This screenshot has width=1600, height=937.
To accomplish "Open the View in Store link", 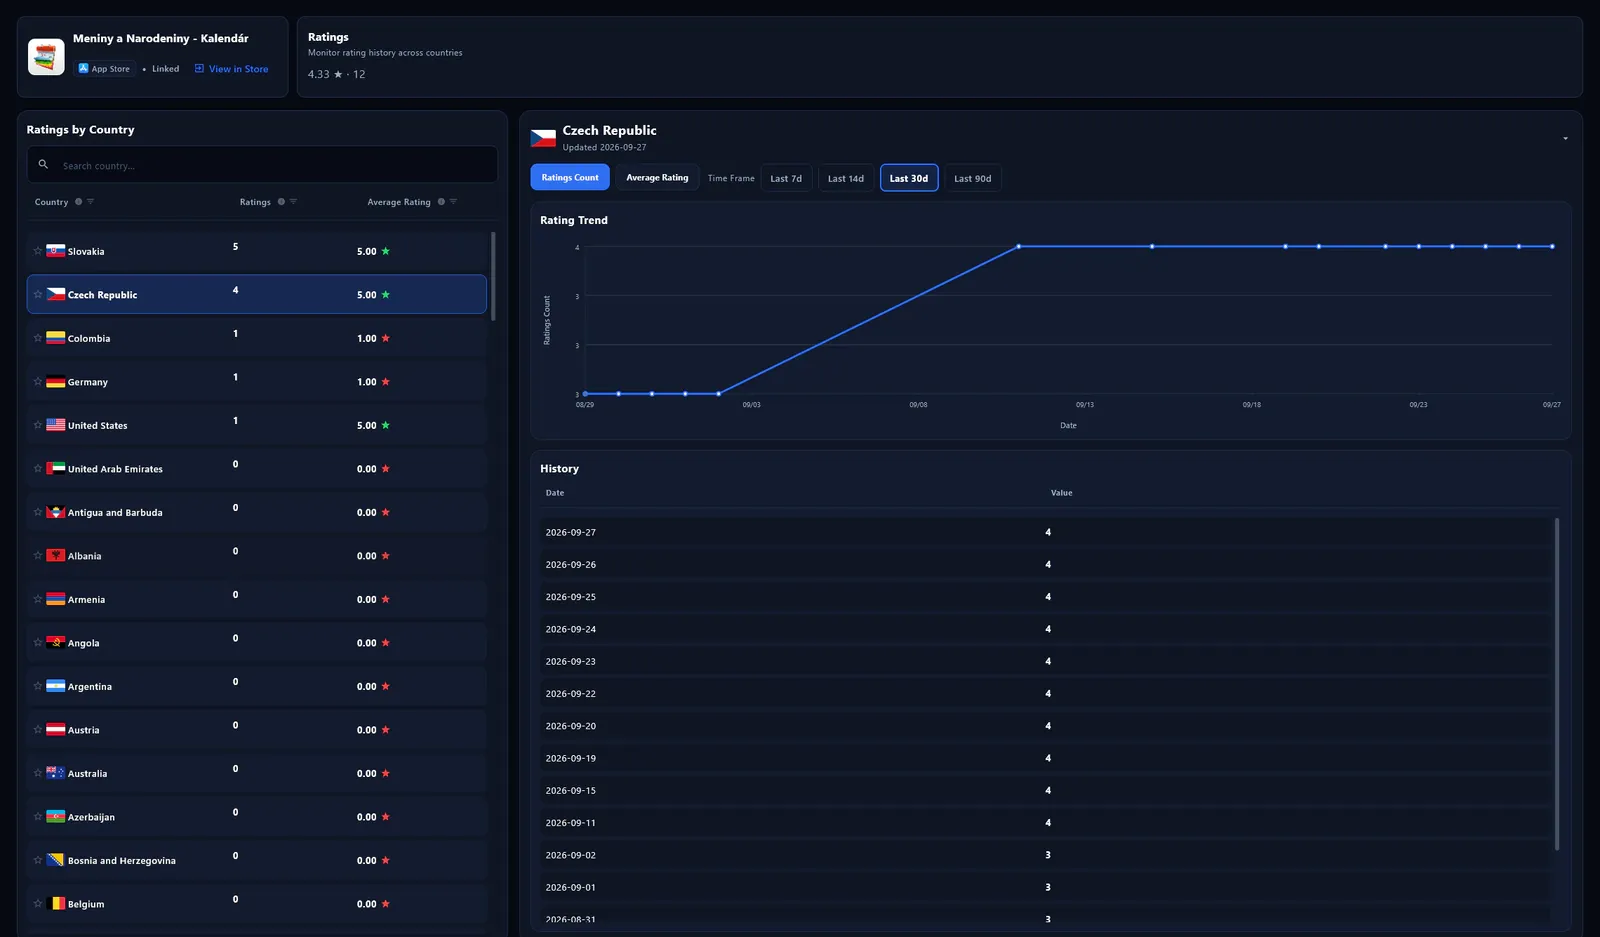I will pos(231,69).
